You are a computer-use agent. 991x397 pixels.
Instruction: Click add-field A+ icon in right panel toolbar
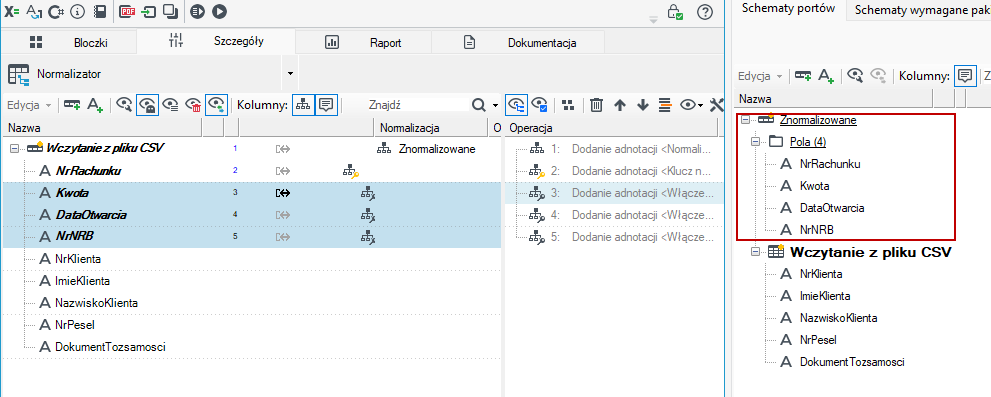(x=826, y=76)
